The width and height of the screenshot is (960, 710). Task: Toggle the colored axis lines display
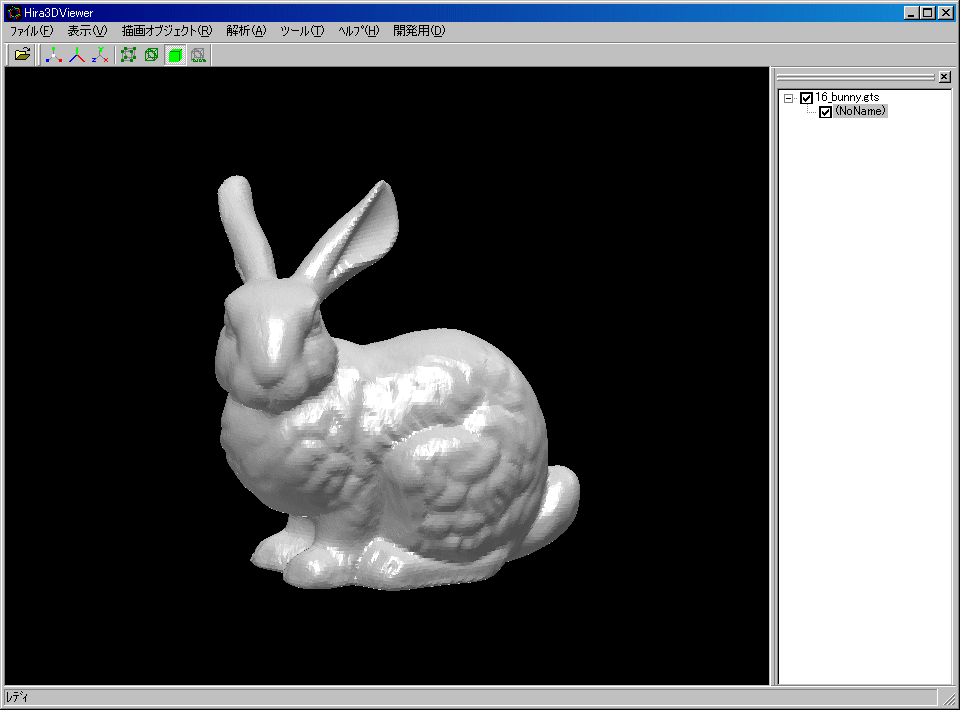pos(77,54)
